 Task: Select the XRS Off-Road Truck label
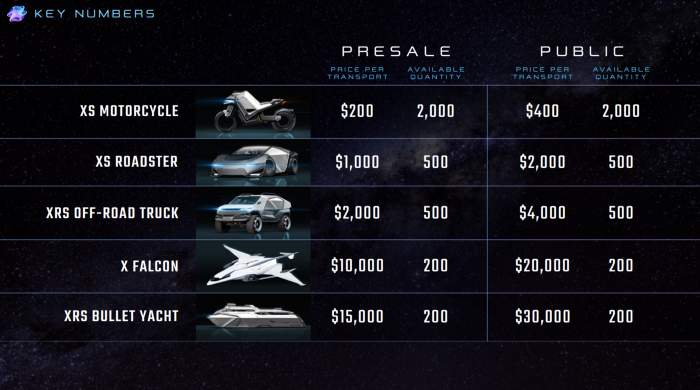pos(112,213)
